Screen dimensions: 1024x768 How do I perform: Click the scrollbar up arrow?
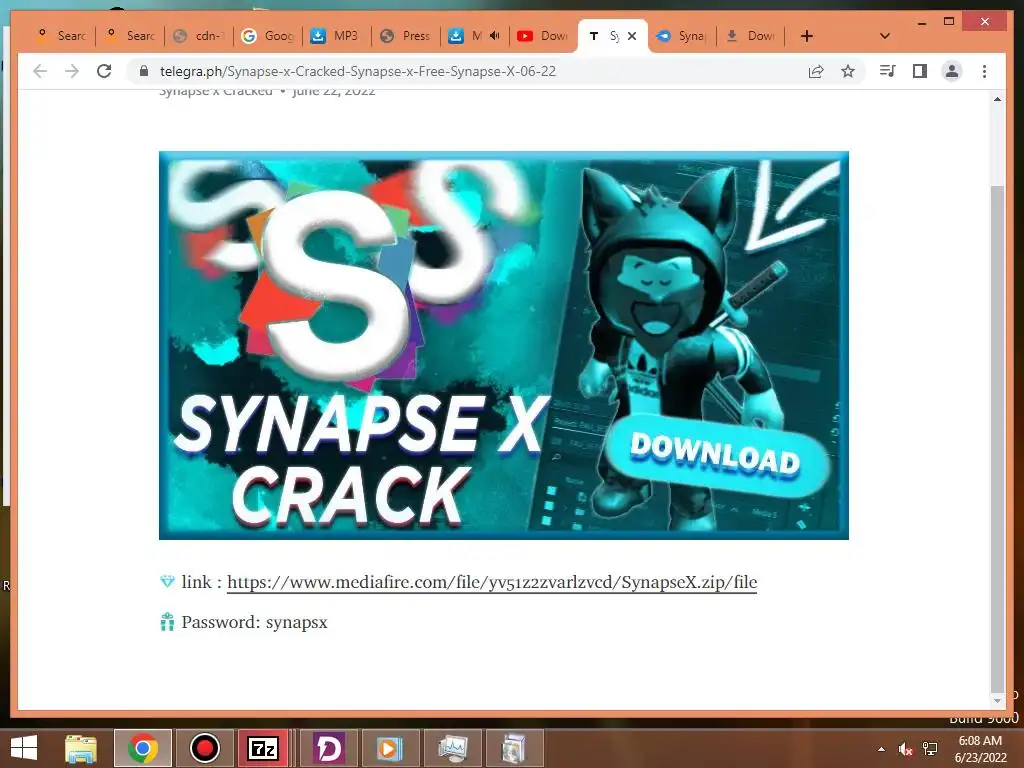coord(997,99)
